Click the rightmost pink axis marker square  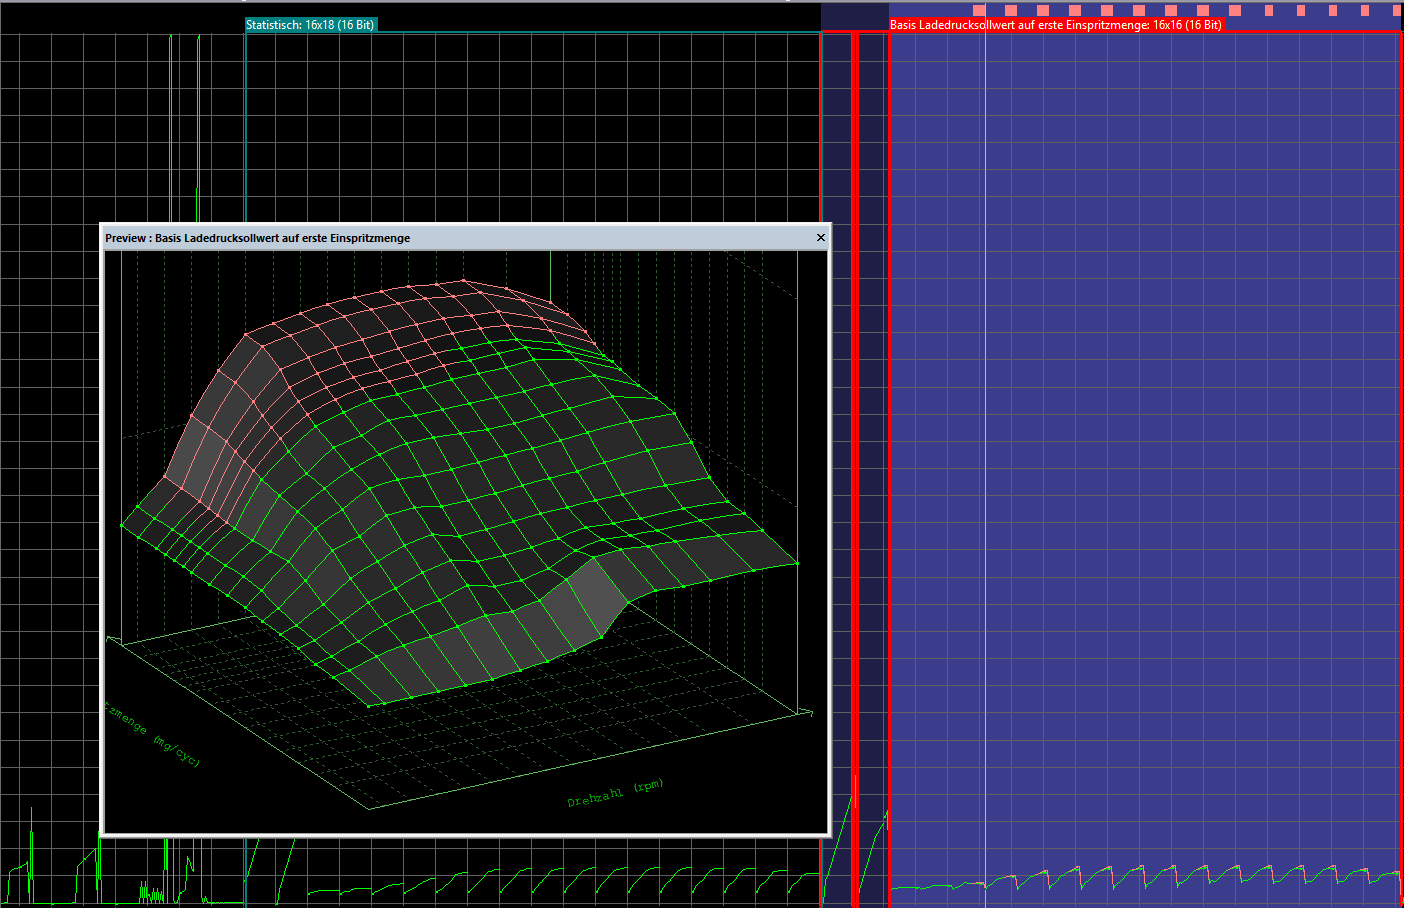[x=1396, y=11]
